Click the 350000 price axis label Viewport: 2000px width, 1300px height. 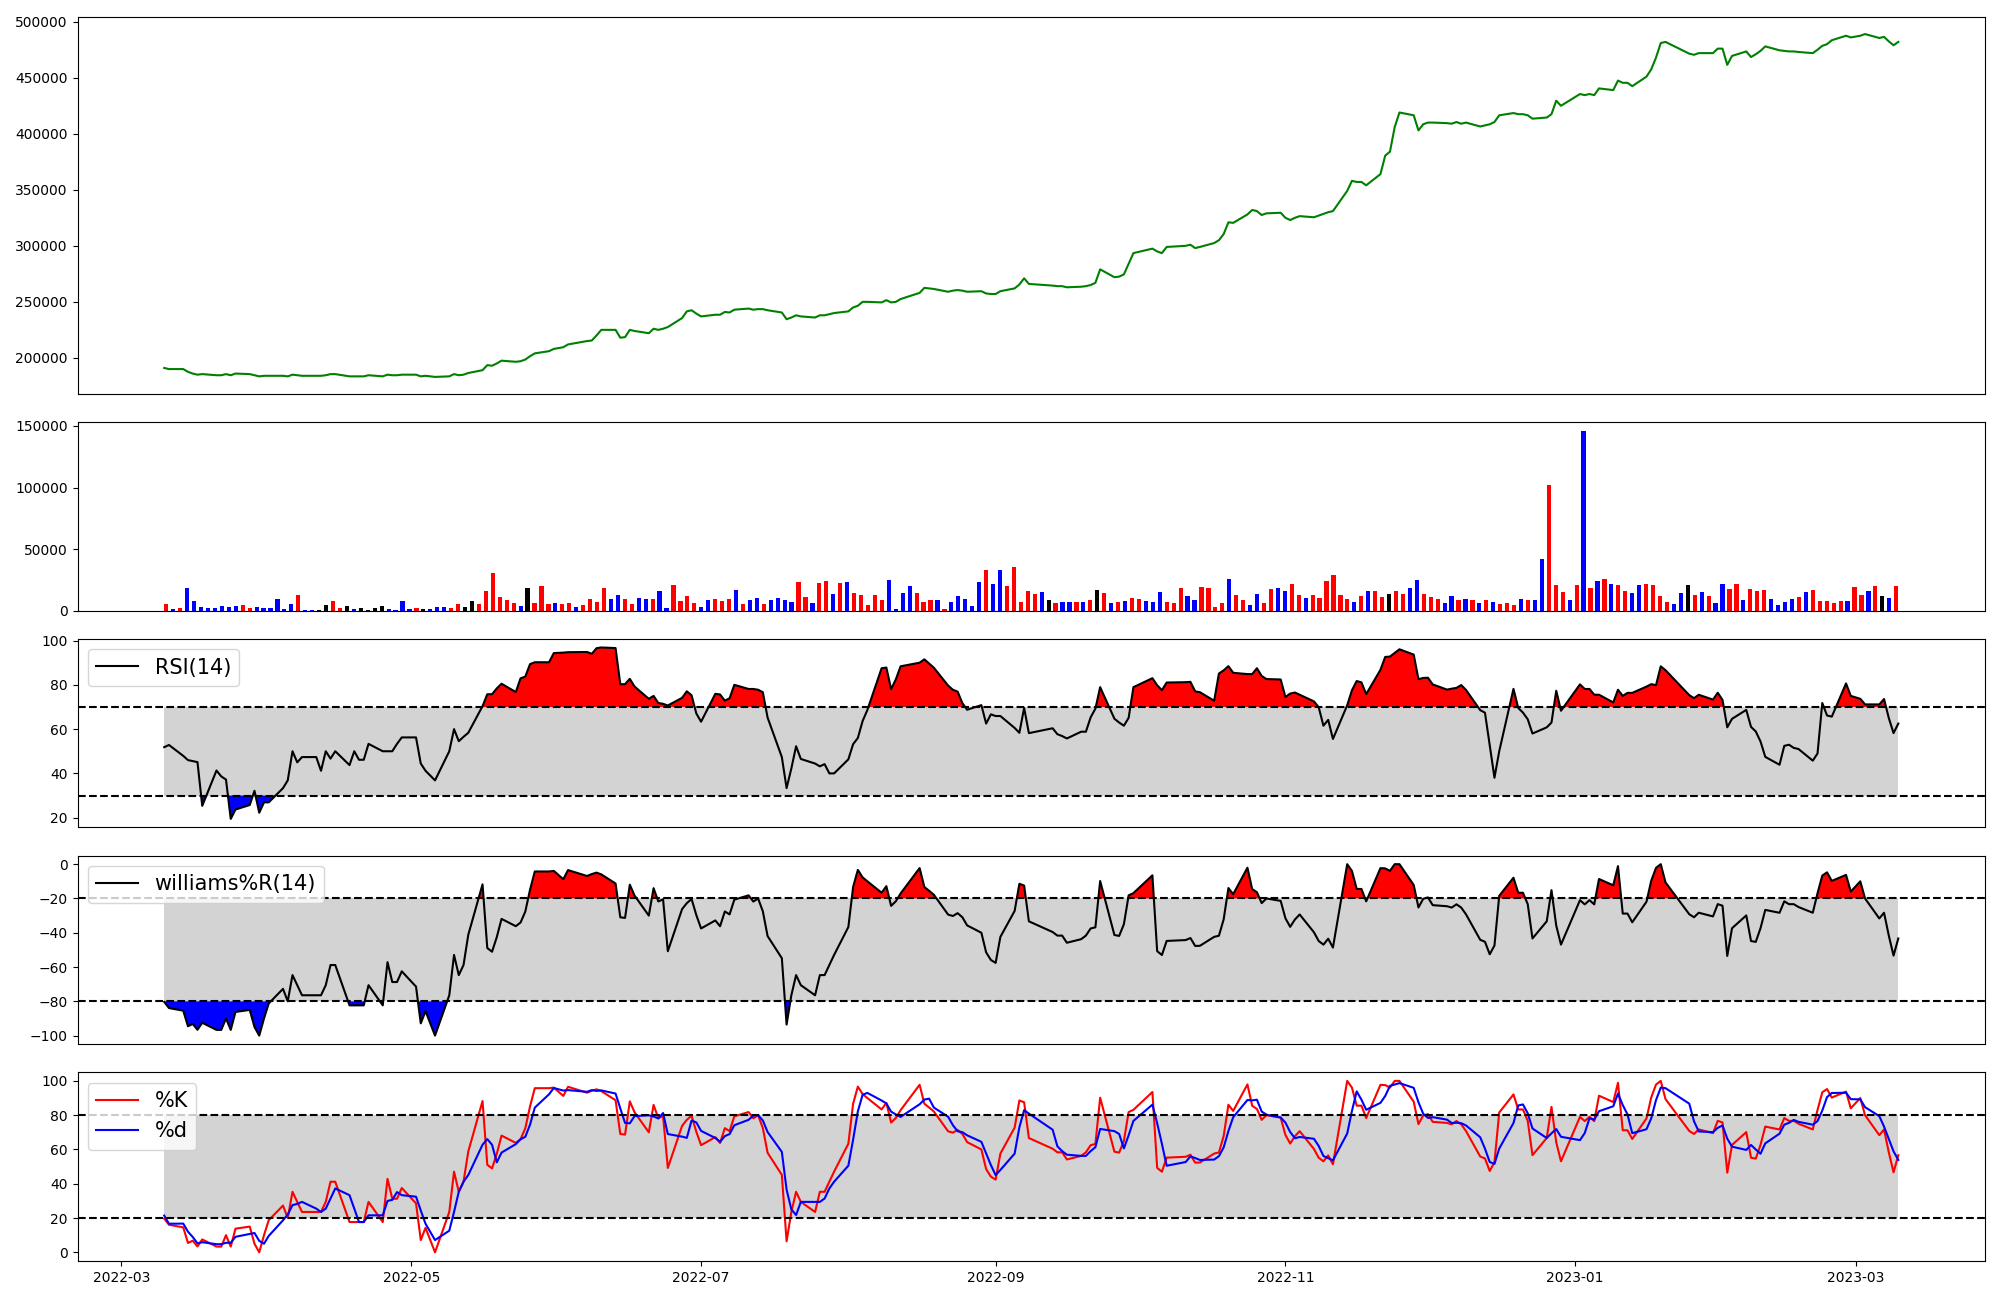(41, 190)
